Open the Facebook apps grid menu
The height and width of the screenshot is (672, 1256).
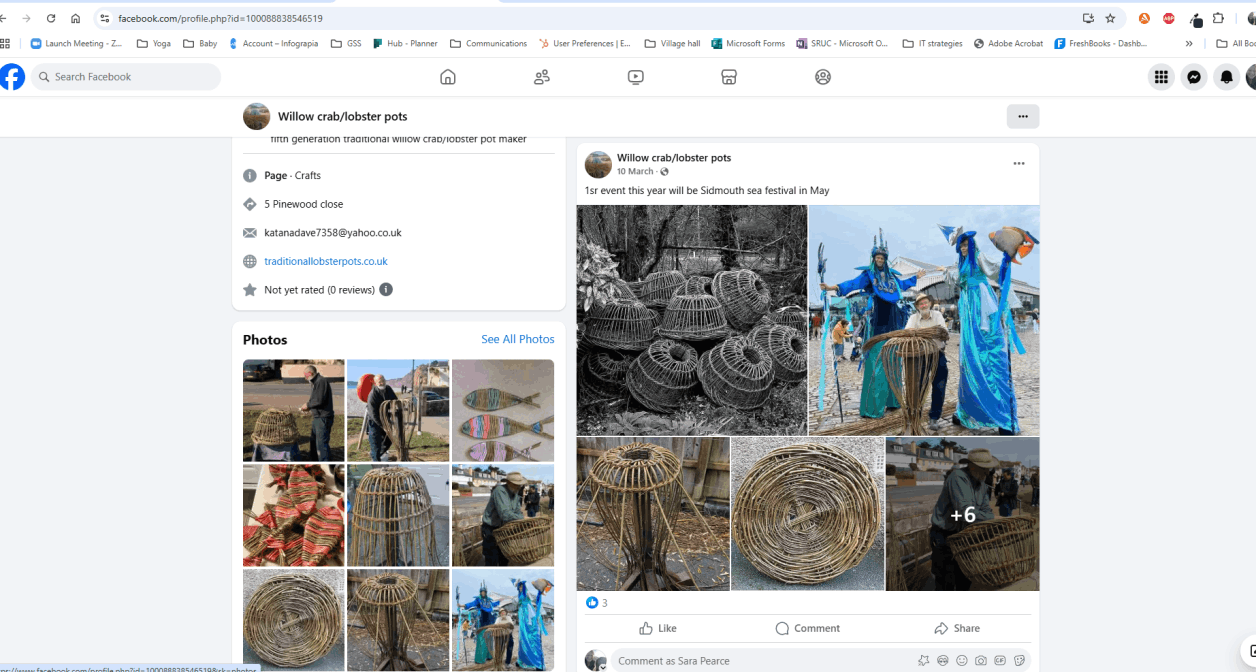1161,77
